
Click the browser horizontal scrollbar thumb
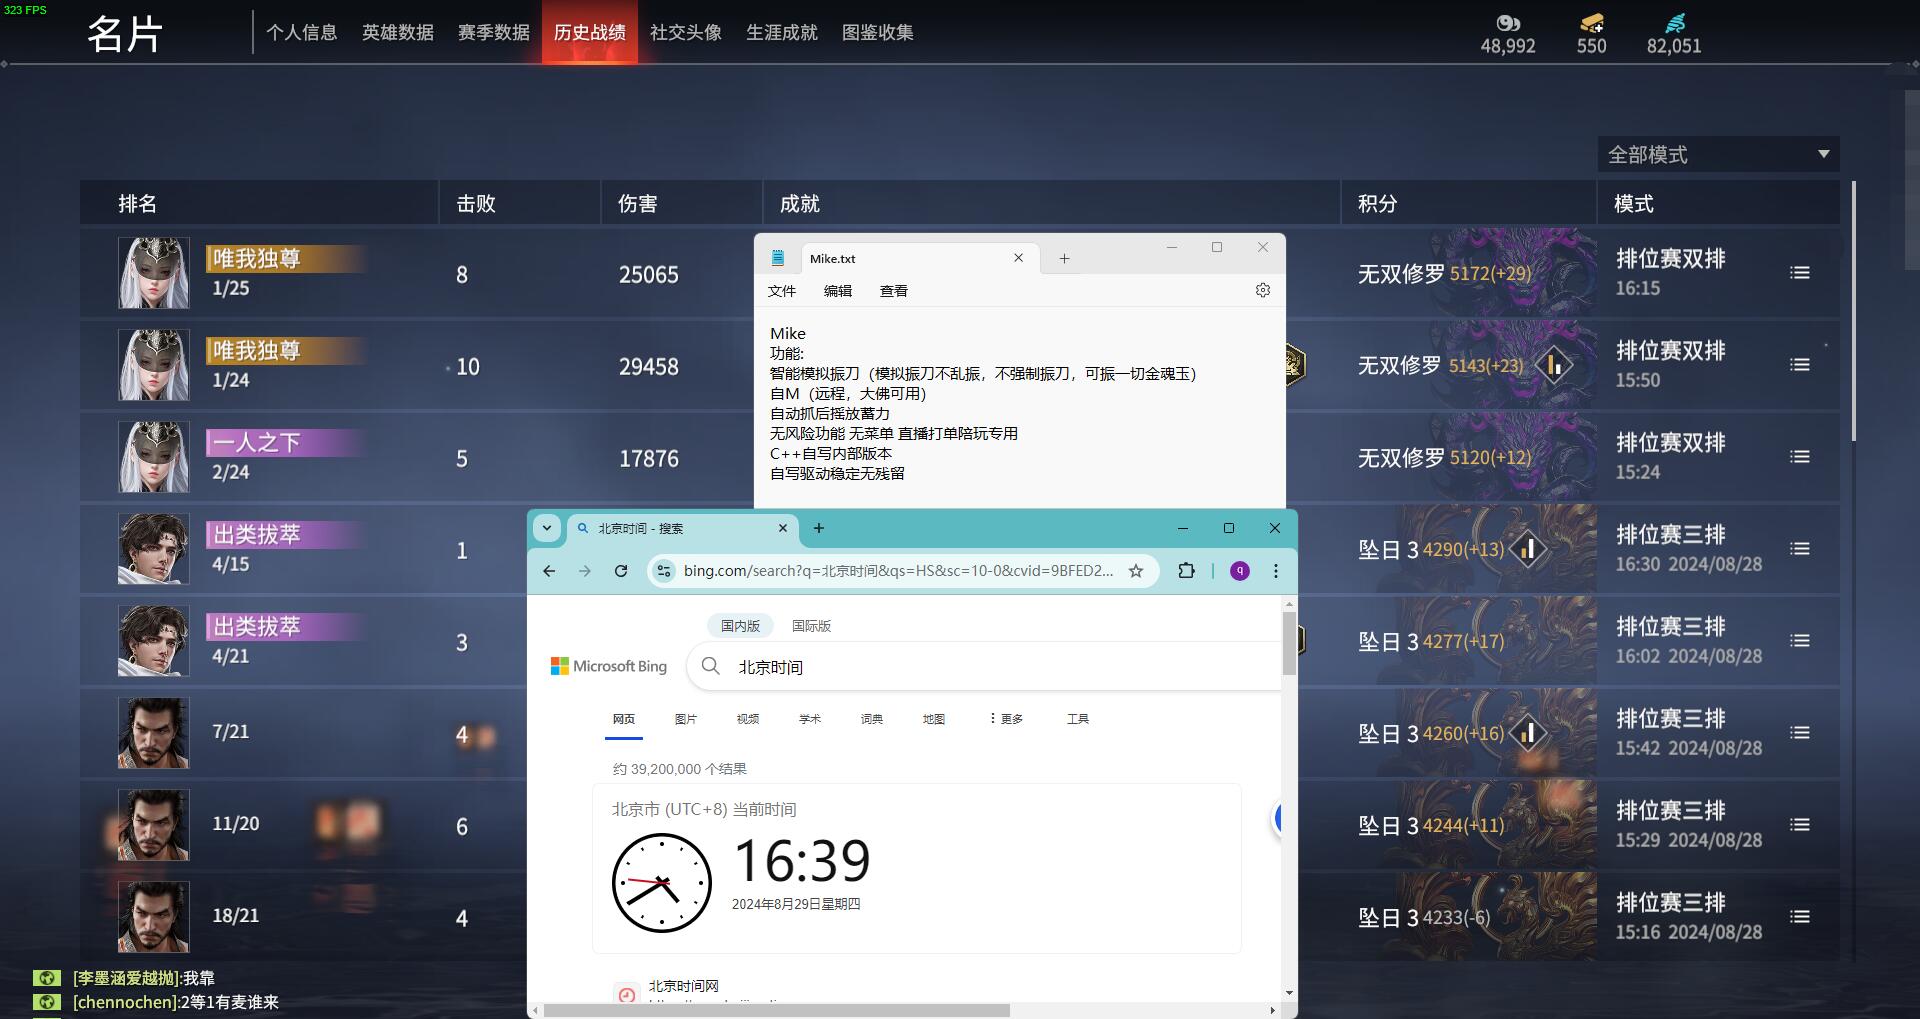click(x=775, y=1010)
